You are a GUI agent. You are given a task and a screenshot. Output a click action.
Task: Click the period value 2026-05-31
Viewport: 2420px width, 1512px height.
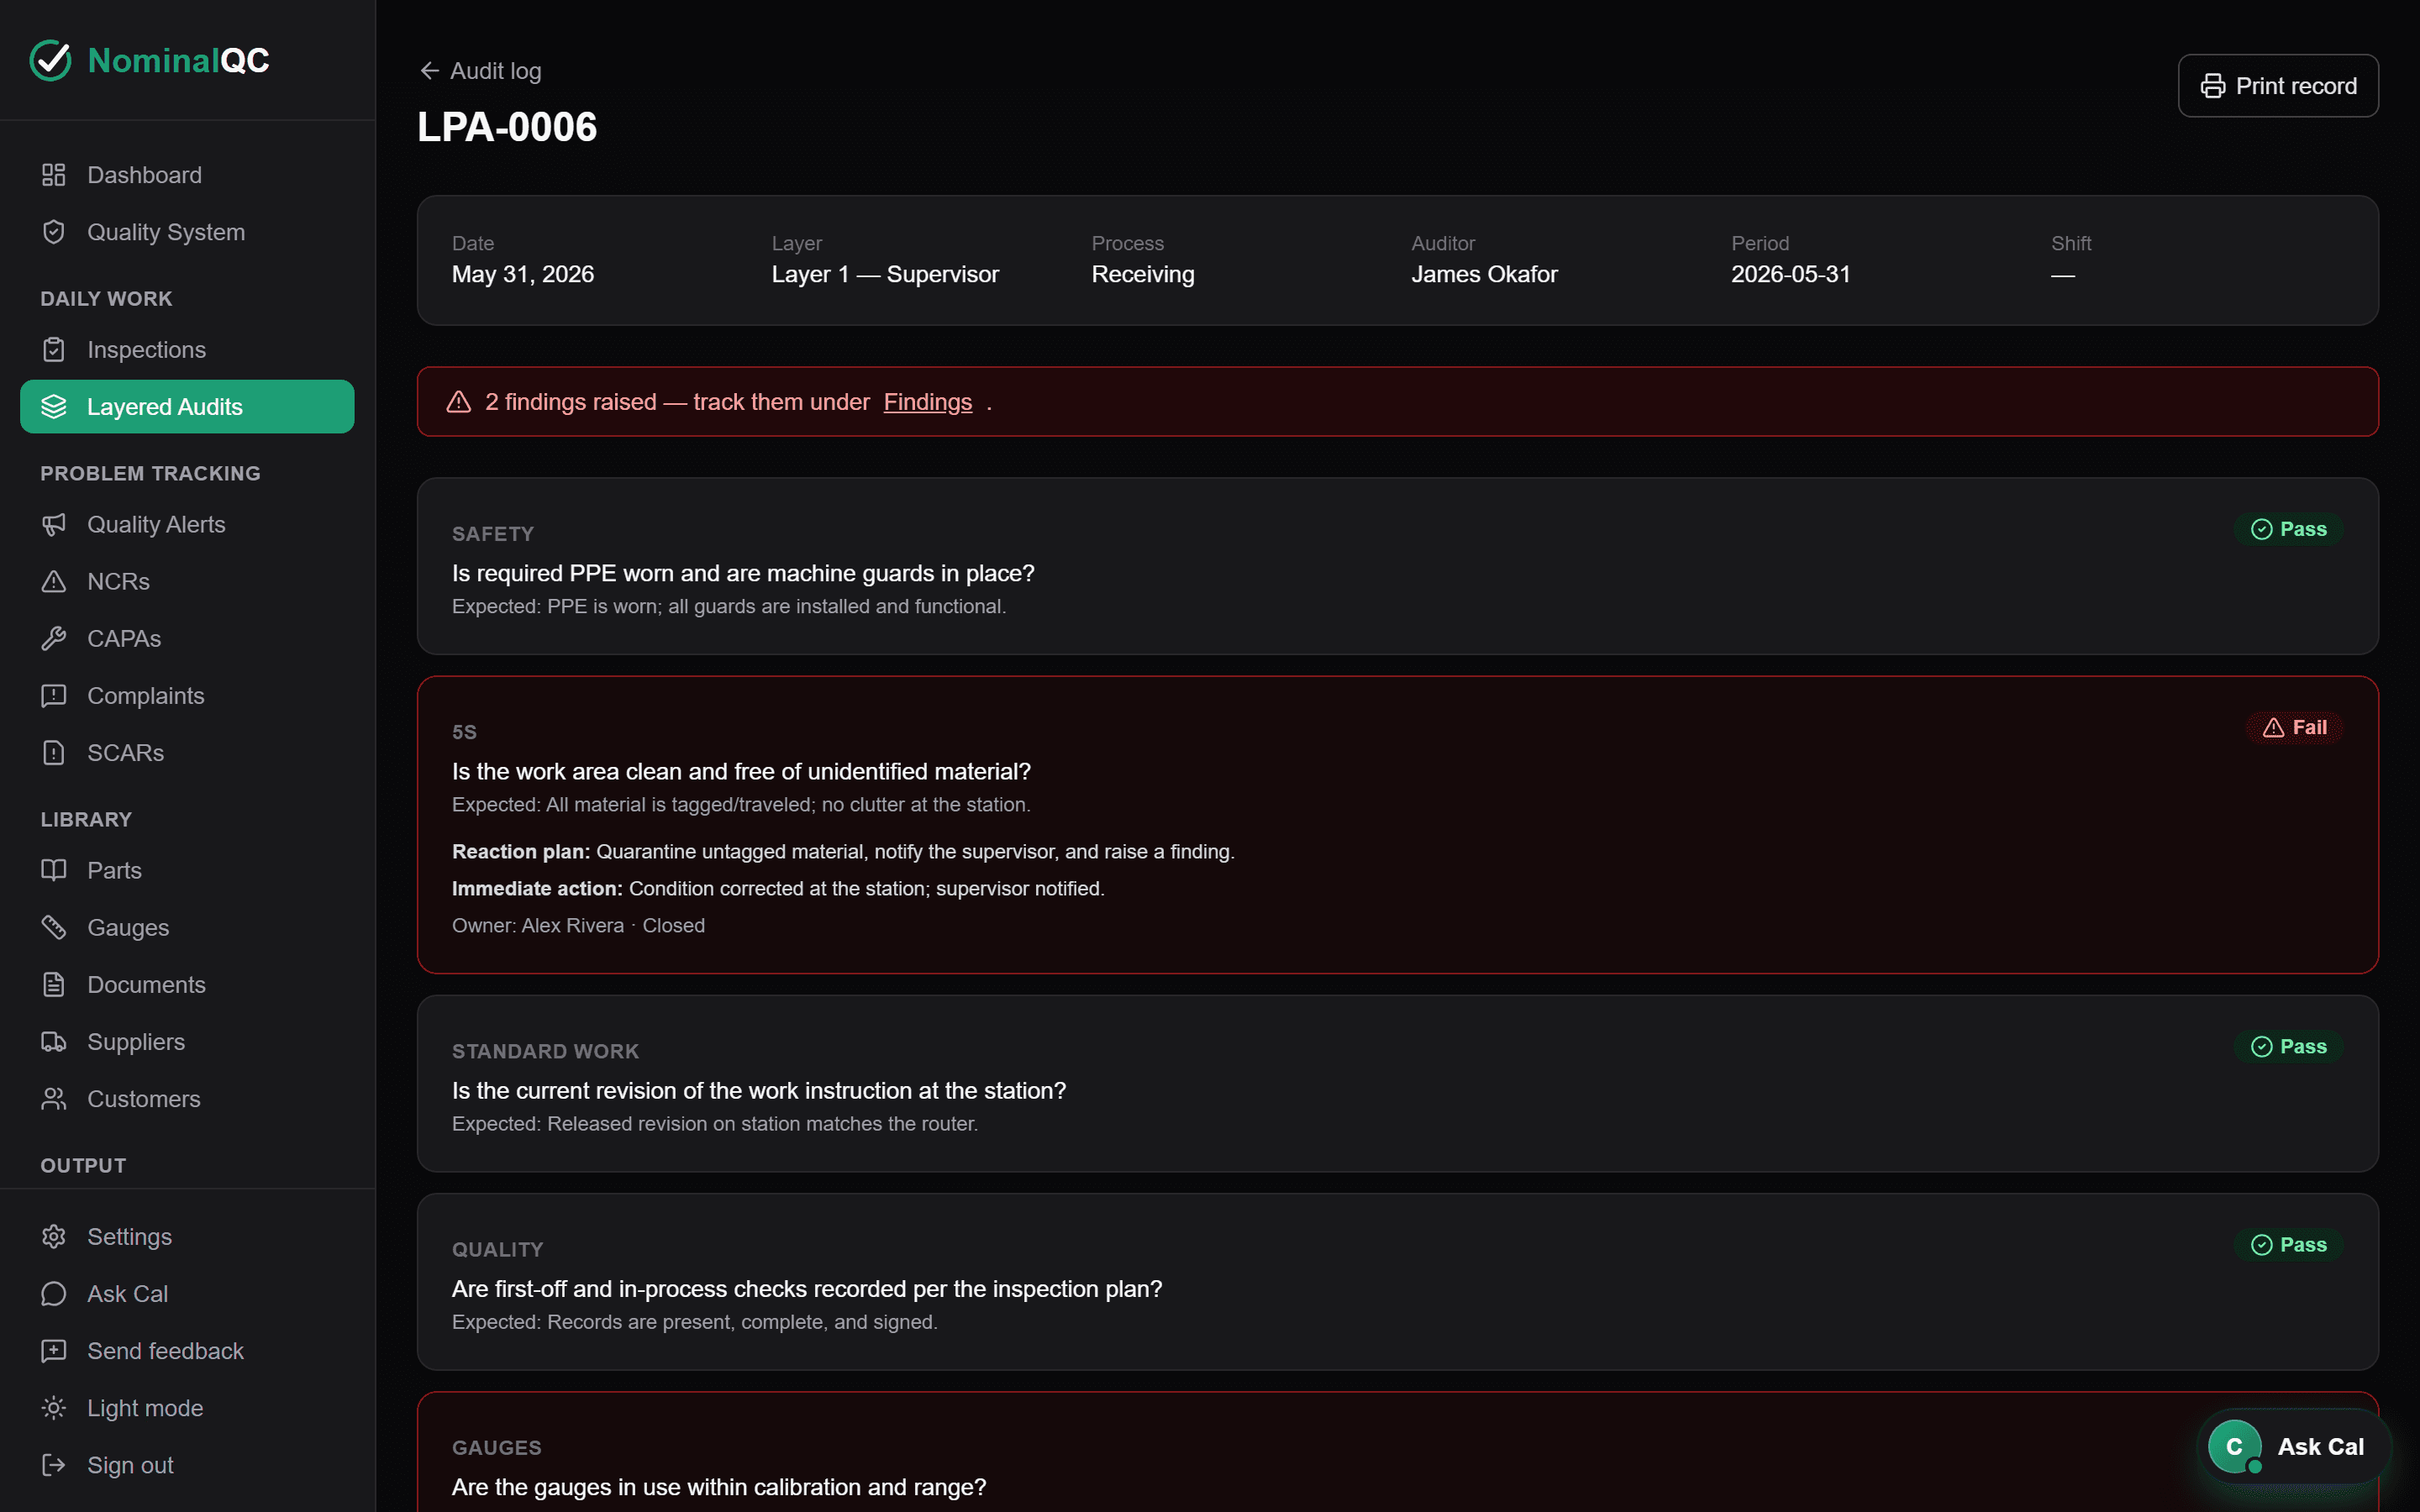1791,274
